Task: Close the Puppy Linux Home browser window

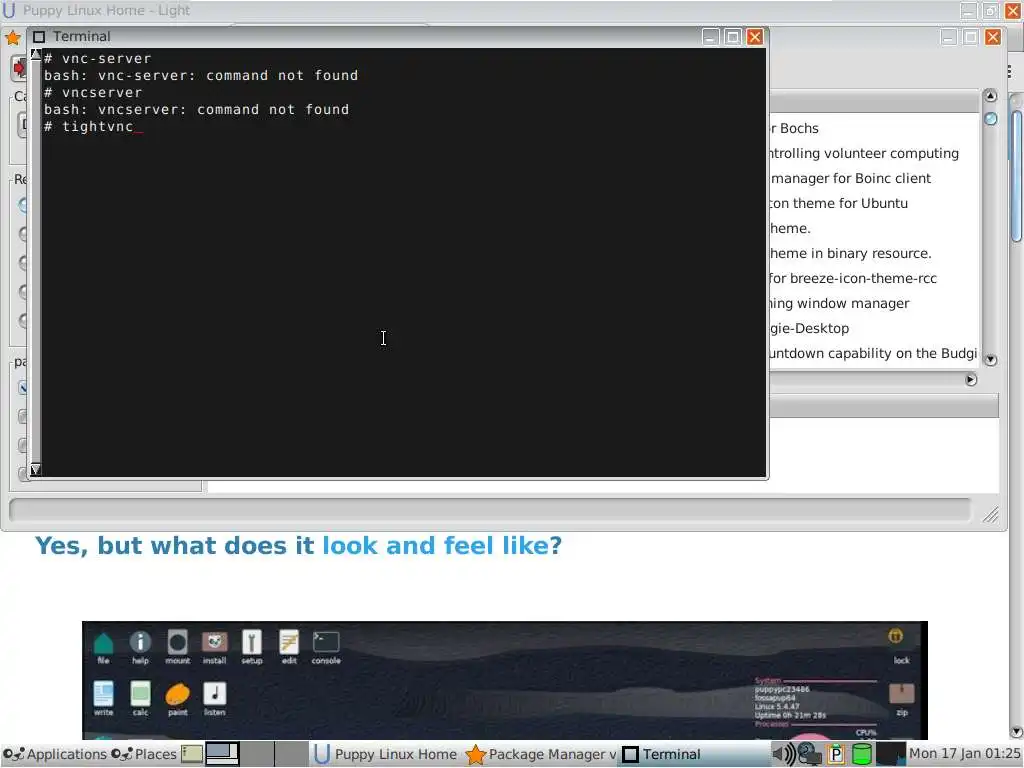Action: 1013,10
